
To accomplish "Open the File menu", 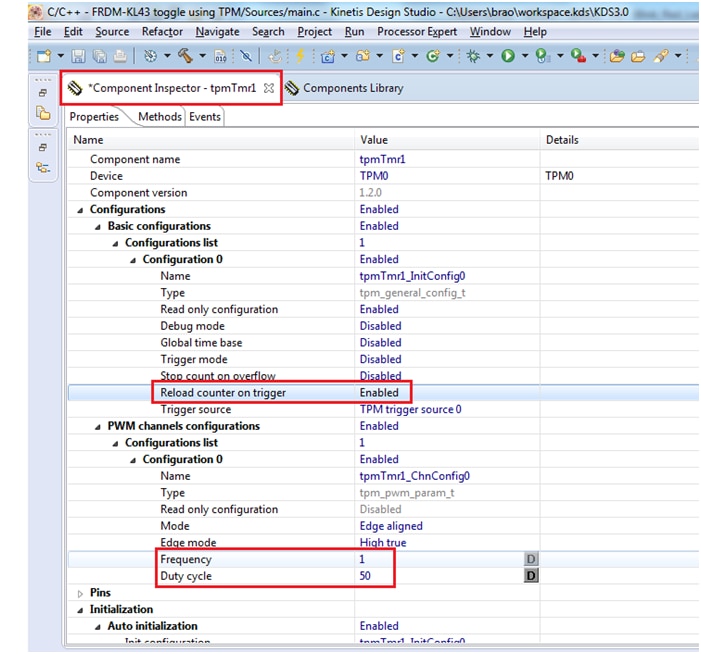I will [x=42, y=32].
